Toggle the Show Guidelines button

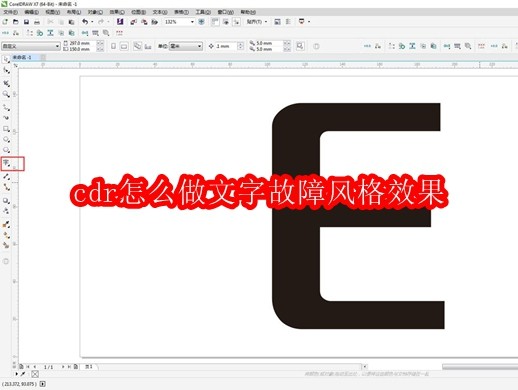[x=236, y=22]
